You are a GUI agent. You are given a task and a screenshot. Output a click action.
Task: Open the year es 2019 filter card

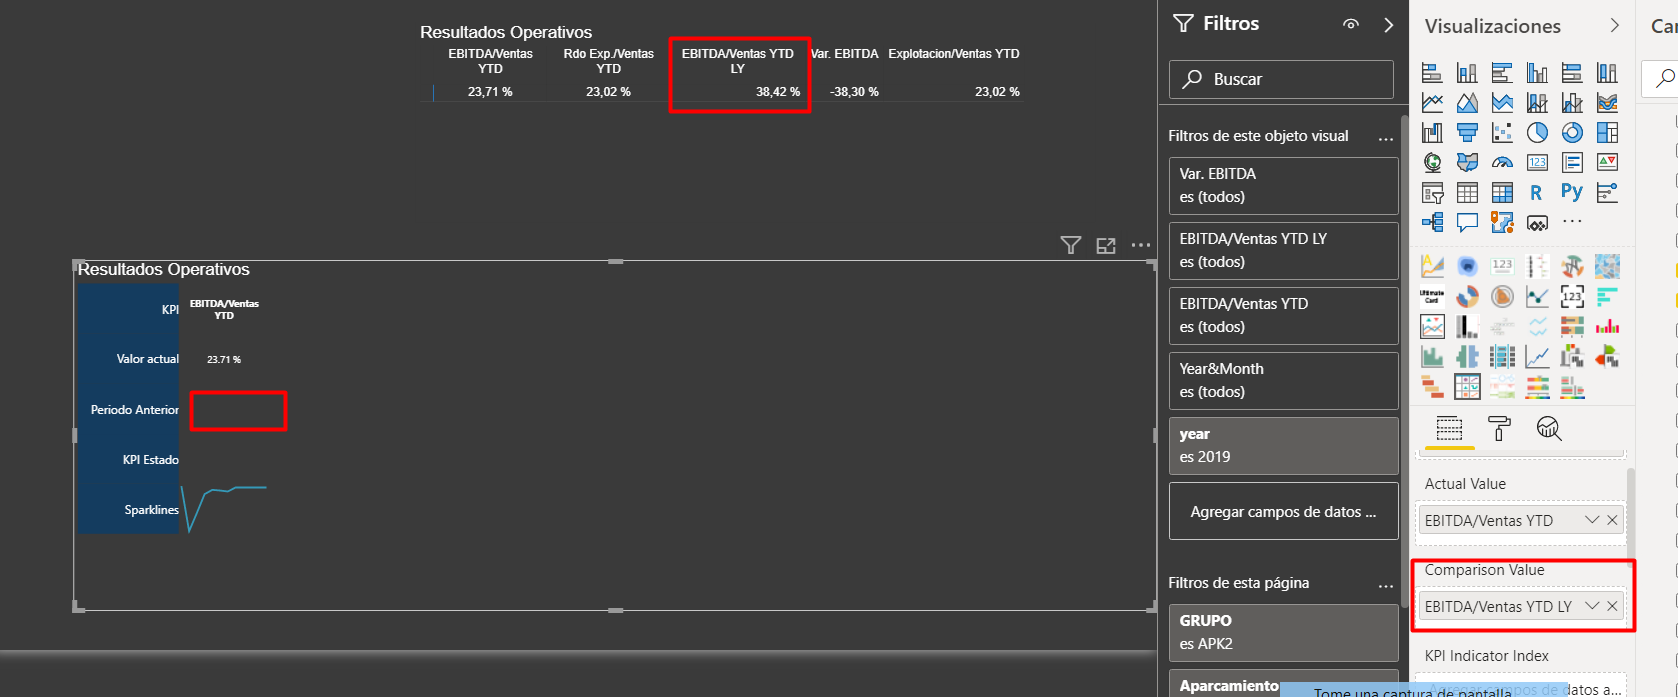1284,446
